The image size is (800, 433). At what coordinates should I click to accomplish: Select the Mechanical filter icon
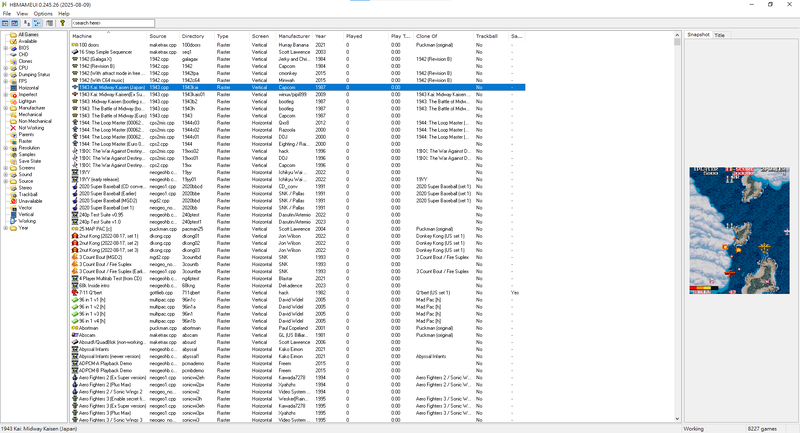coord(13,115)
